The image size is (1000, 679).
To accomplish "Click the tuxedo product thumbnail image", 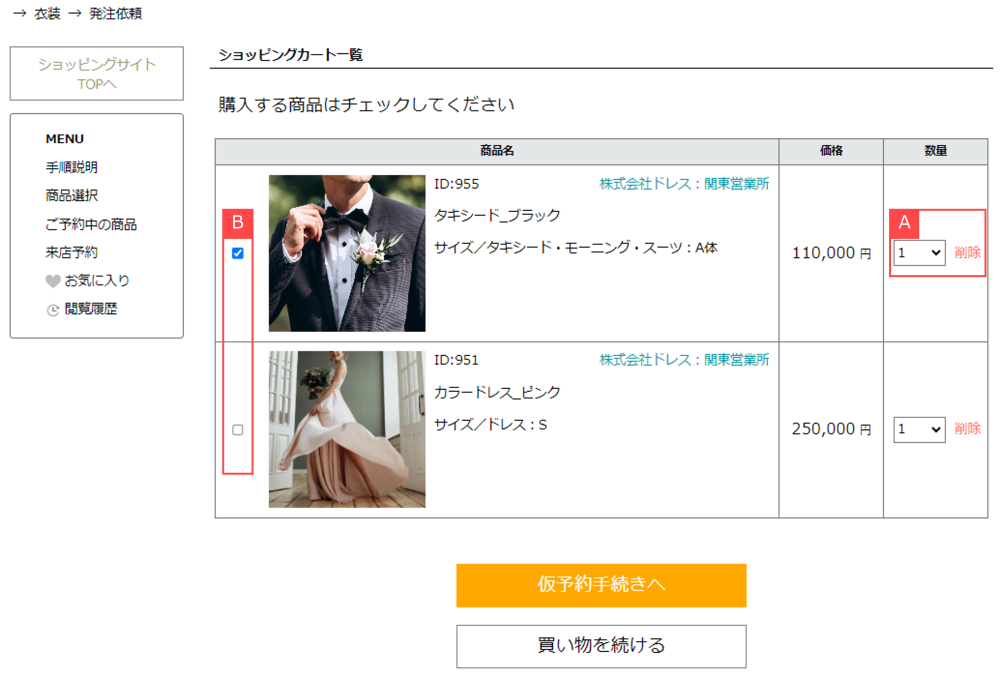I will pyautogui.click(x=345, y=251).
